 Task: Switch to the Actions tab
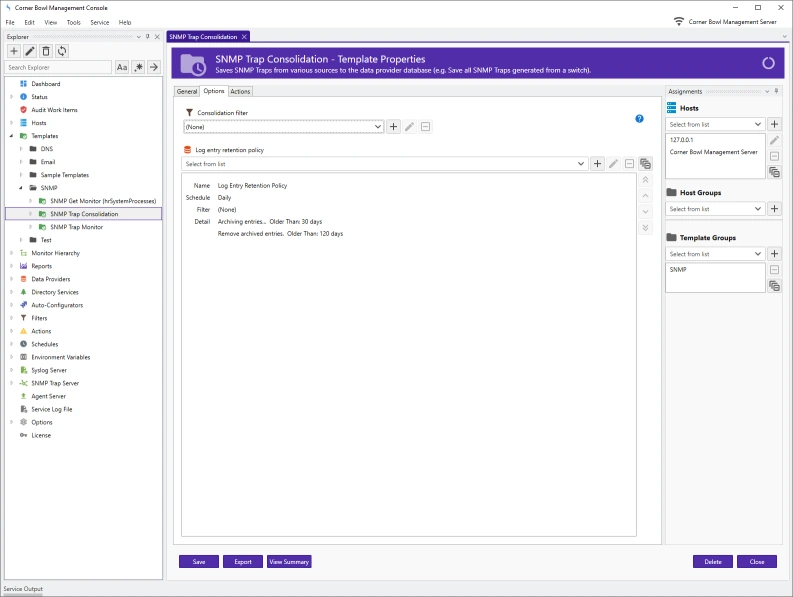click(x=240, y=91)
